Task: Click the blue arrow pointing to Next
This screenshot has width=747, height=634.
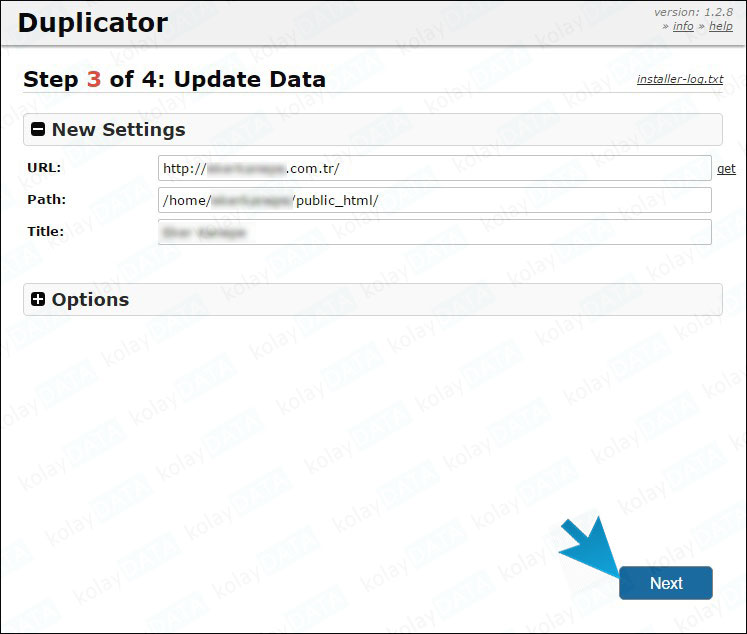Action: (x=590, y=548)
